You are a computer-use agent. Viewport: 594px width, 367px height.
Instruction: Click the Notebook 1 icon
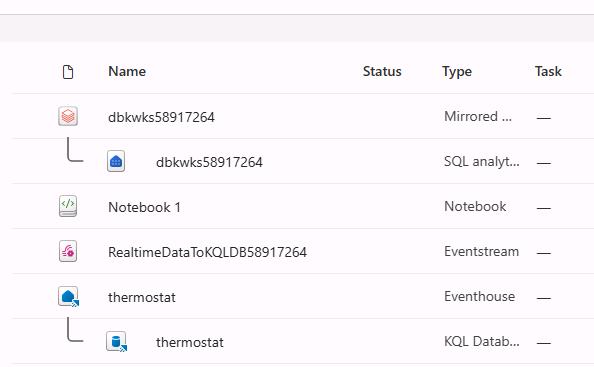(68, 206)
